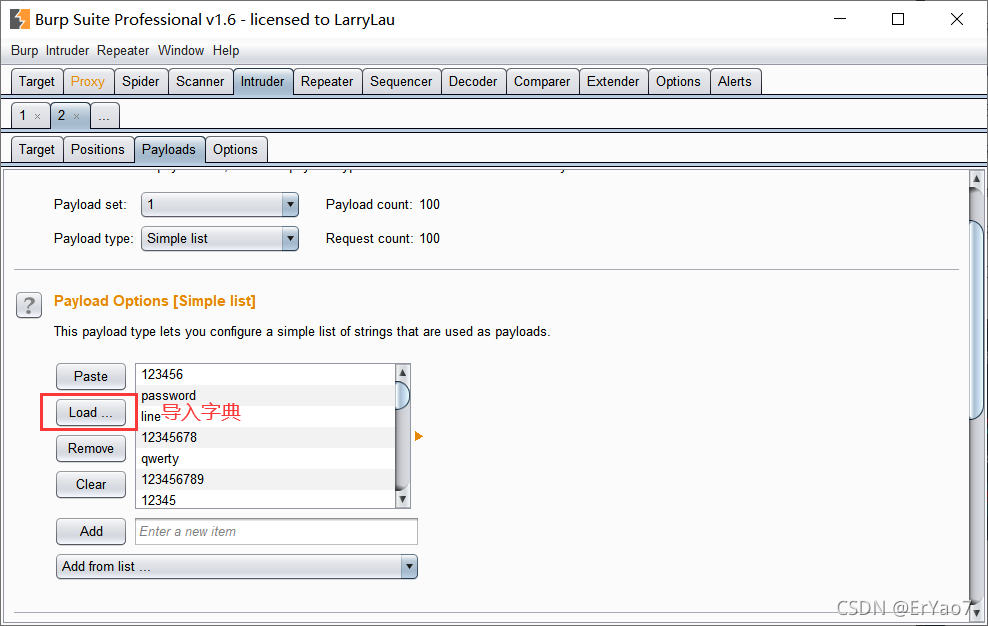This screenshot has height=626, width=988.
Task: Select the main Intruder tab
Action: pyautogui.click(x=262, y=81)
